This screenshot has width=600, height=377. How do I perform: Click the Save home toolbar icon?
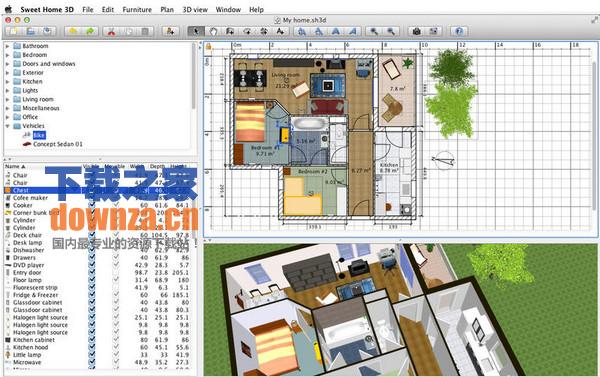(x=47, y=31)
